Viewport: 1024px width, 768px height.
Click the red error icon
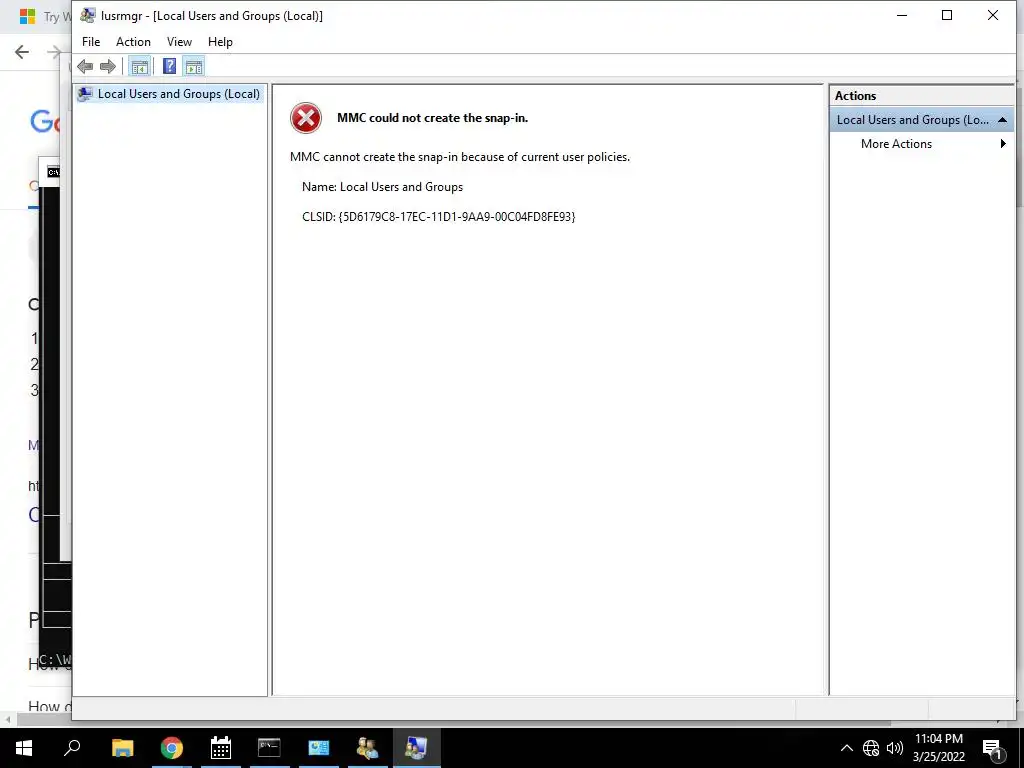pos(306,118)
